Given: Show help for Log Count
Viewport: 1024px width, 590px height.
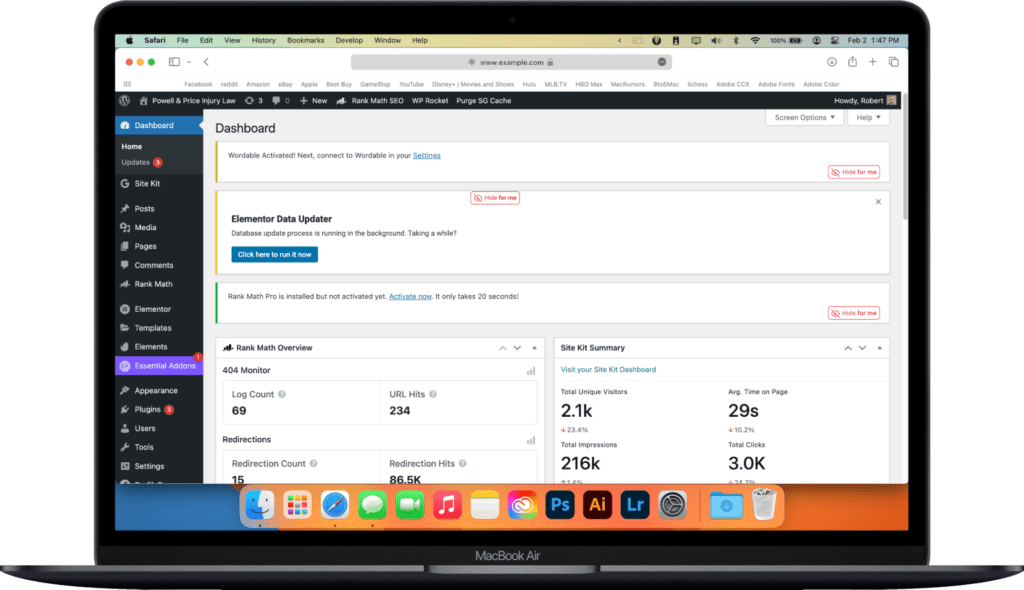Looking at the screenshot, I should (x=282, y=395).
